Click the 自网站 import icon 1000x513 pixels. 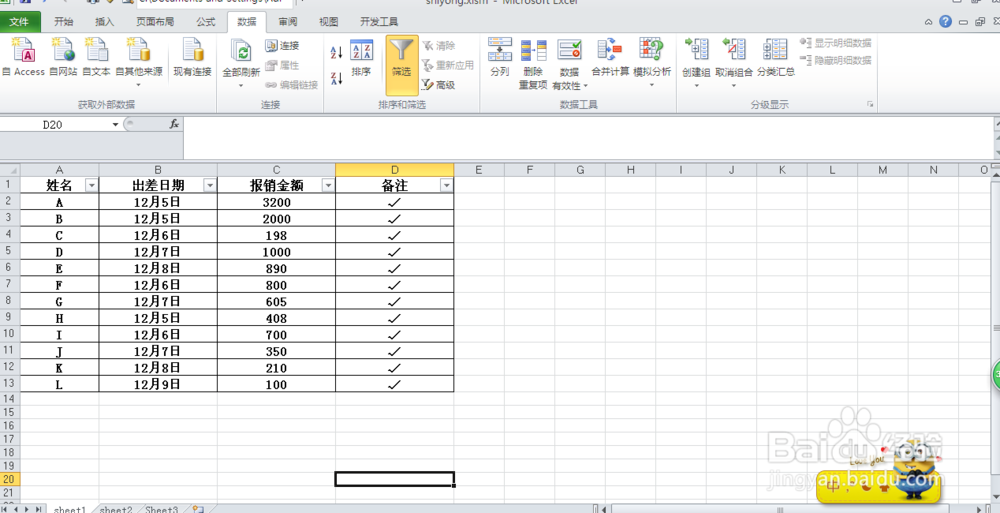(63, 57)
